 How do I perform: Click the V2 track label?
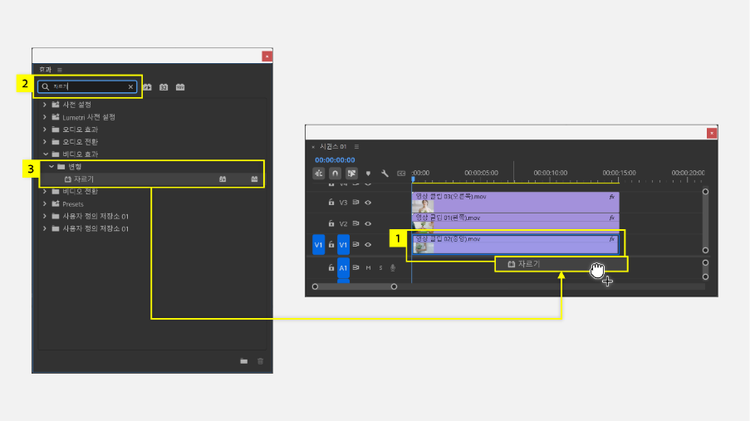[343, 223]
